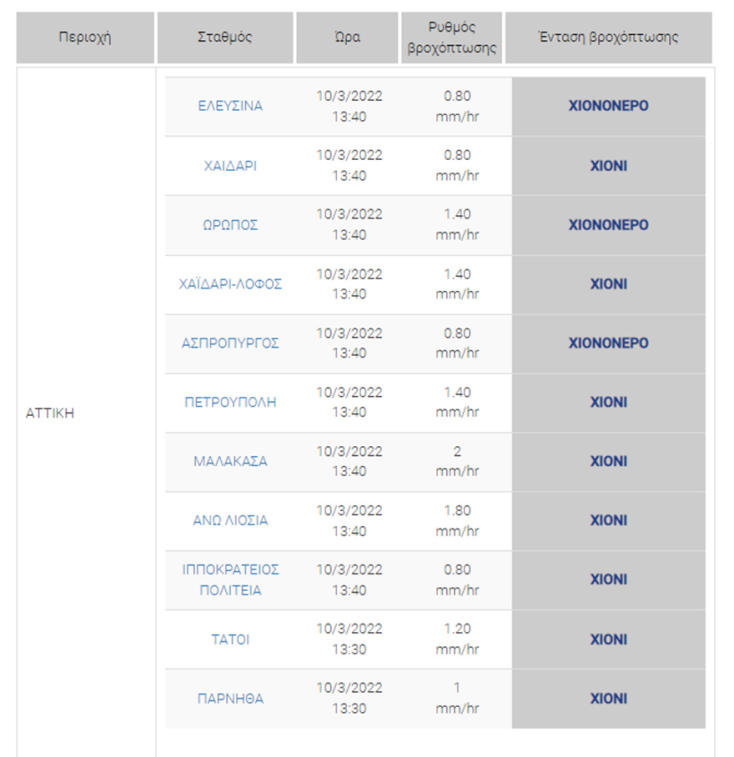Click the Ρυθμός βροχόπτωσης column header

point(452,38)
